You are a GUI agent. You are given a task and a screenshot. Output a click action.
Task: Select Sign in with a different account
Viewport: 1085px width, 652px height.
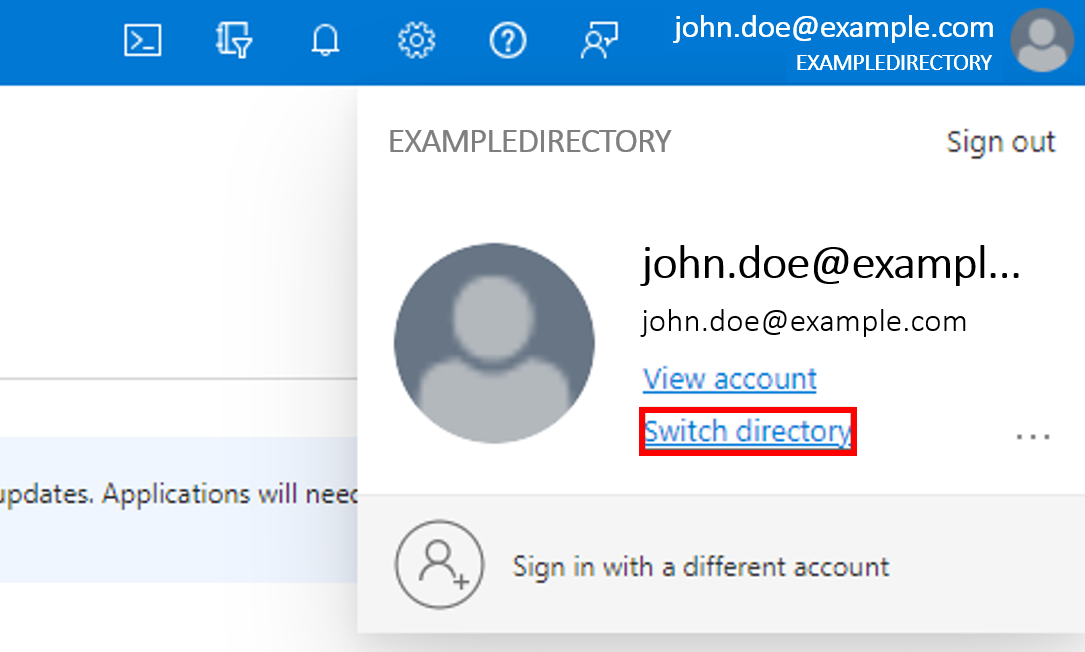[x=700, y=566]
